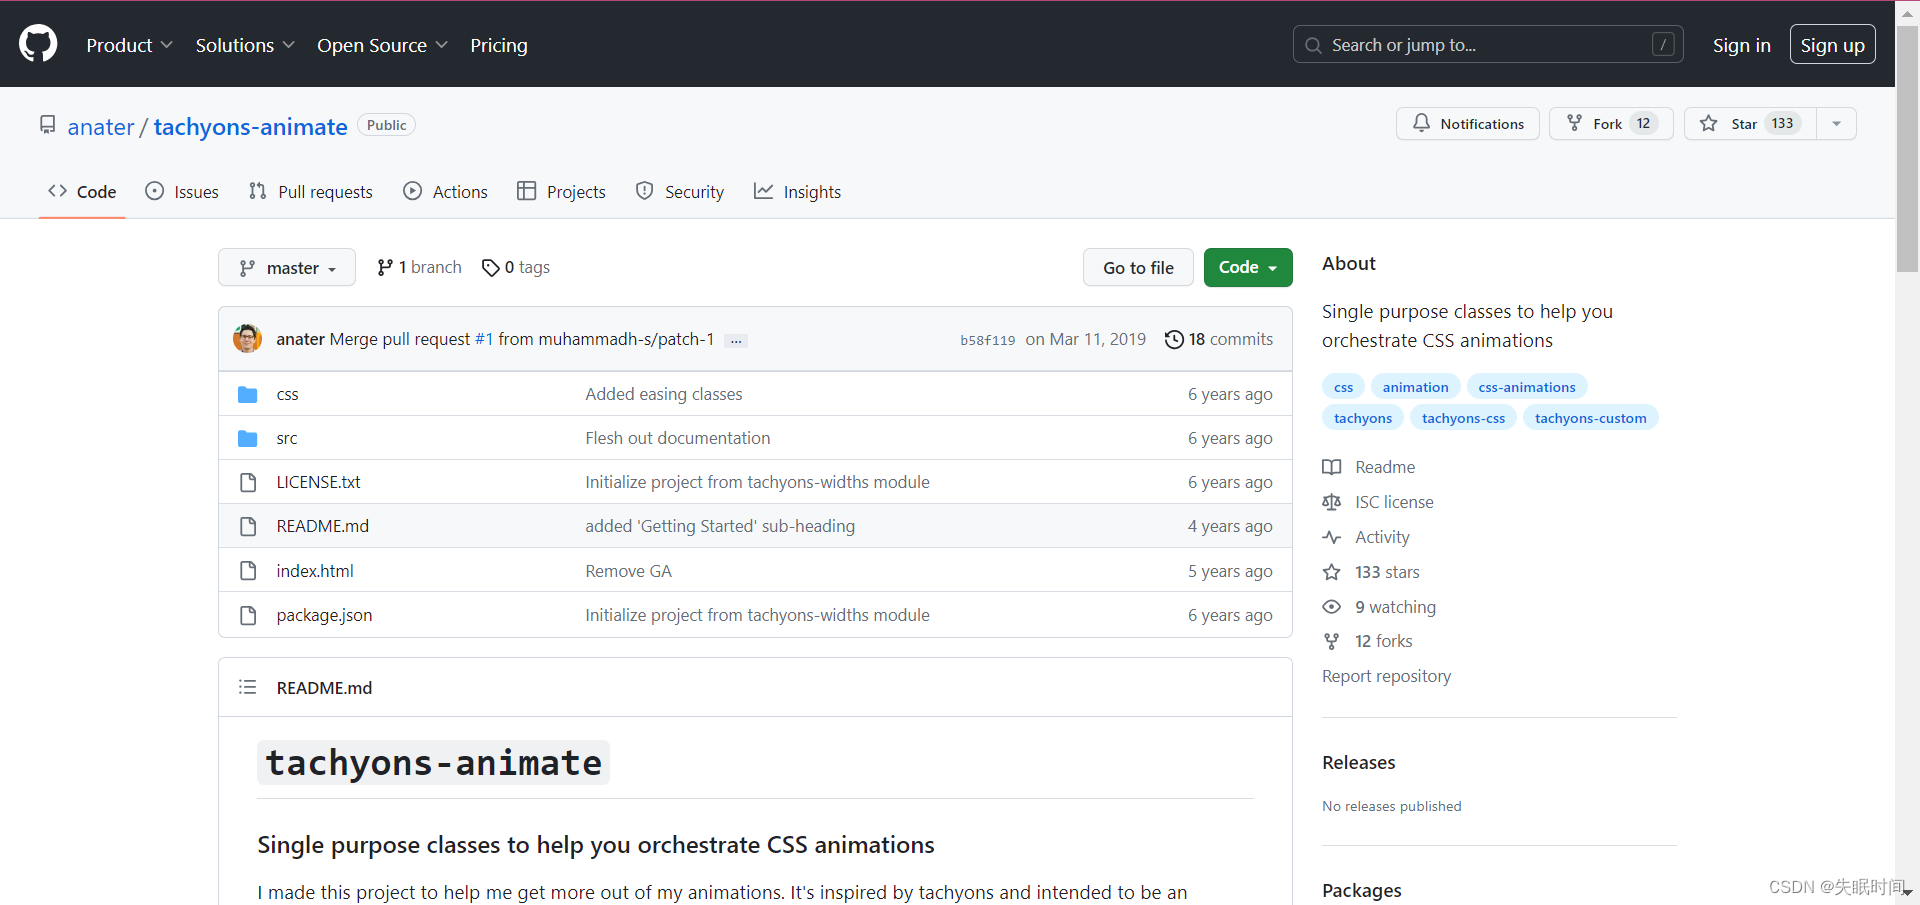
Task: Open the Readme link in About
Action: coord(1369,467)
